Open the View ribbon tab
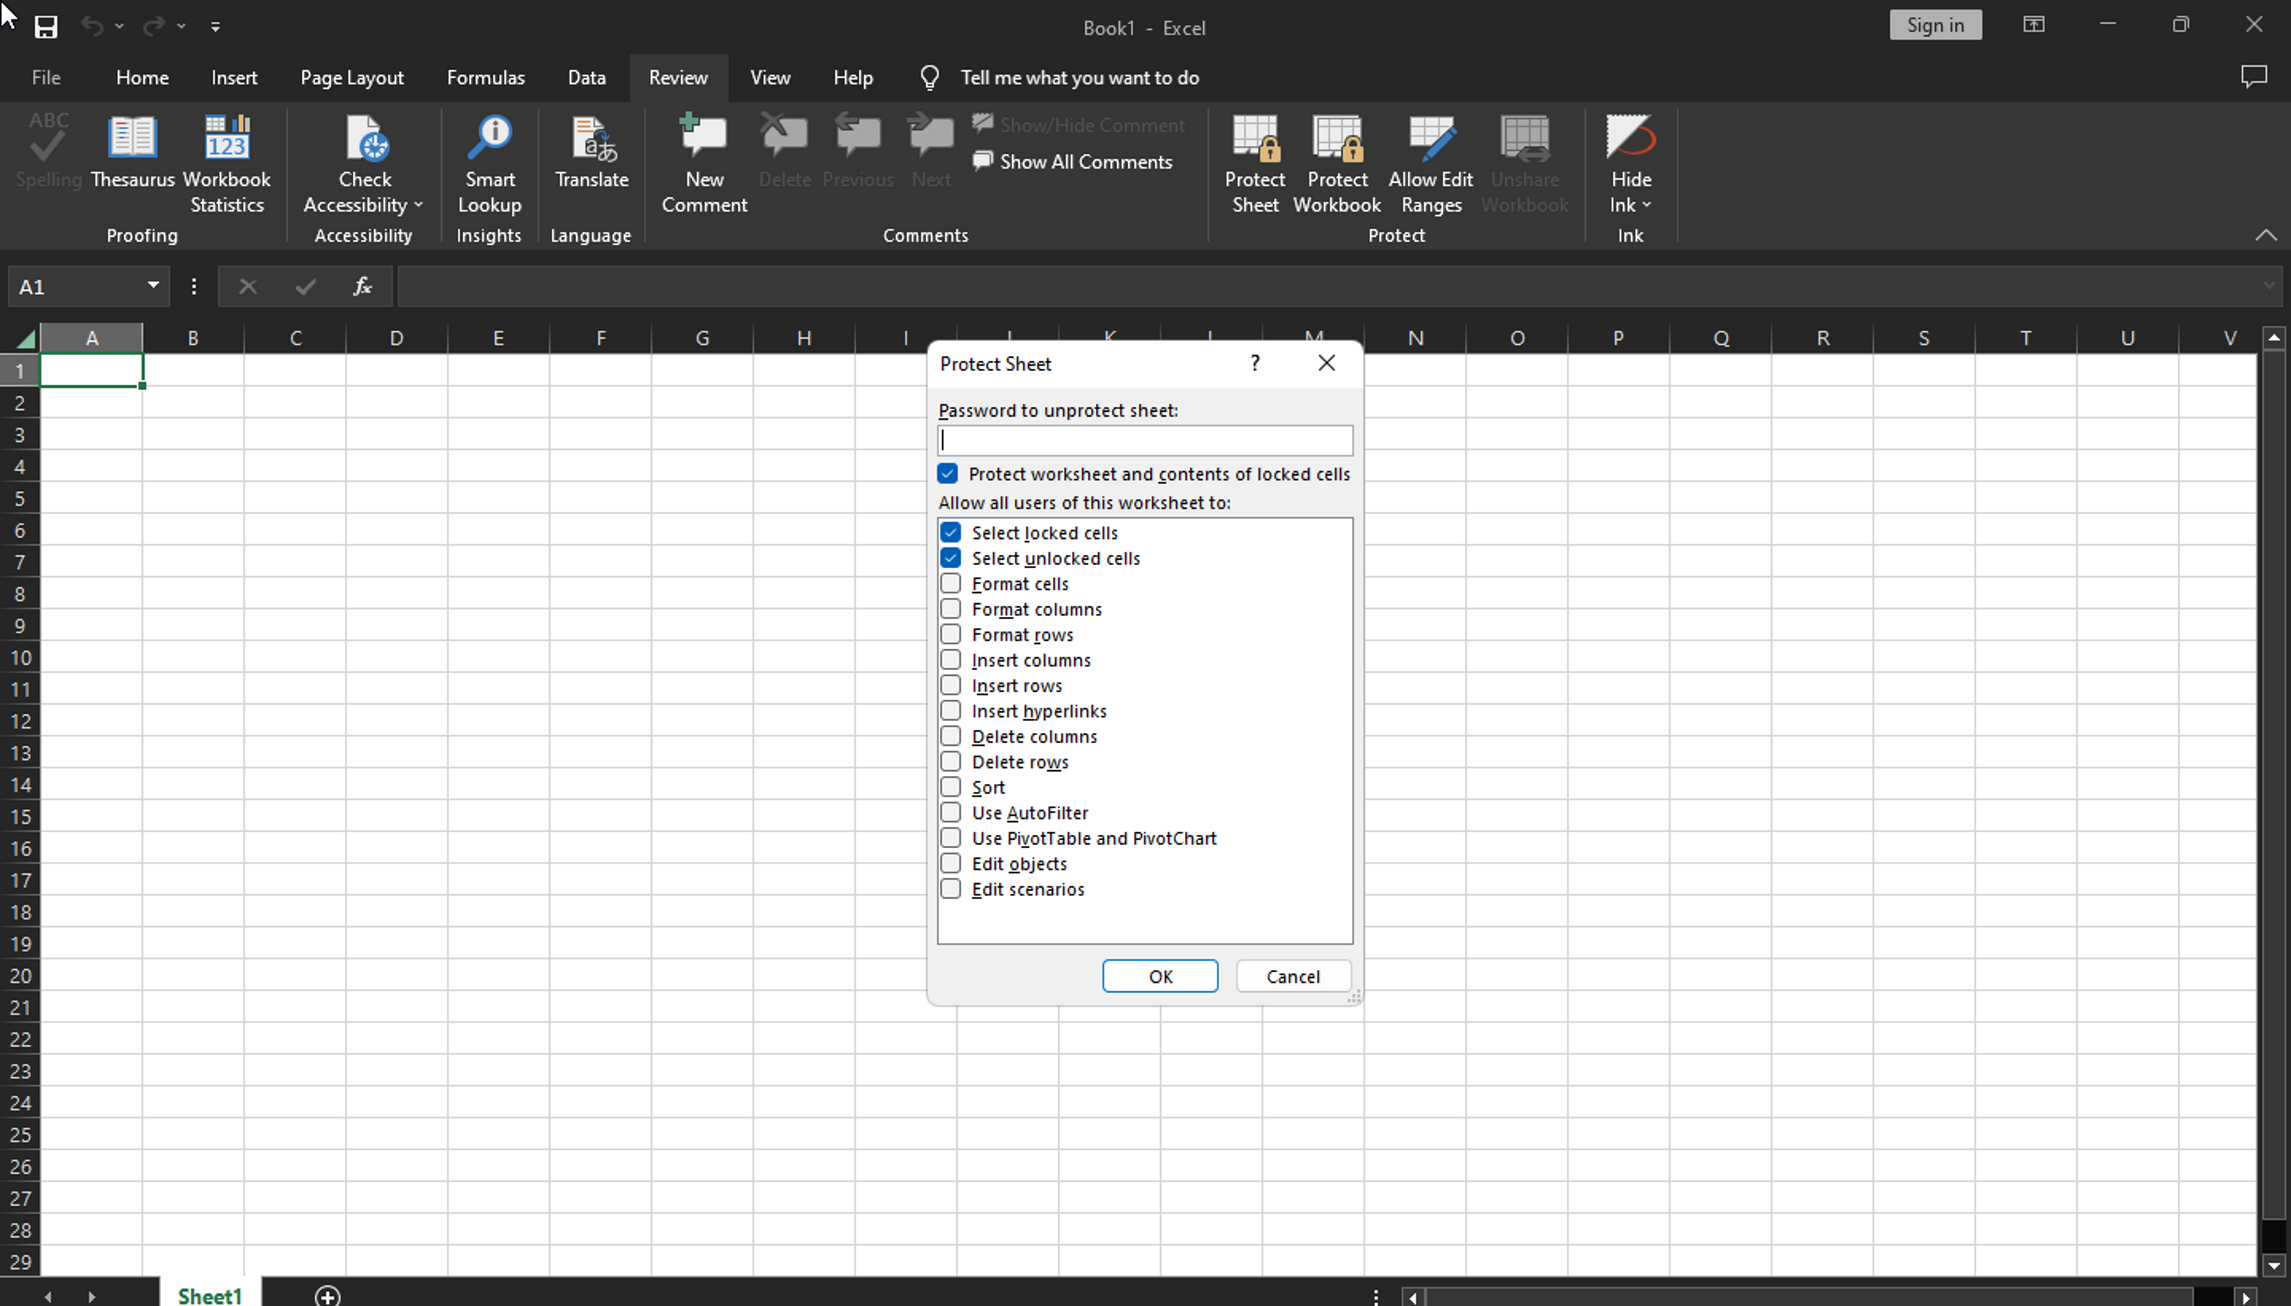This screenshot has width=2291, height=1306. pyautogui.click(x=771, y=76)
